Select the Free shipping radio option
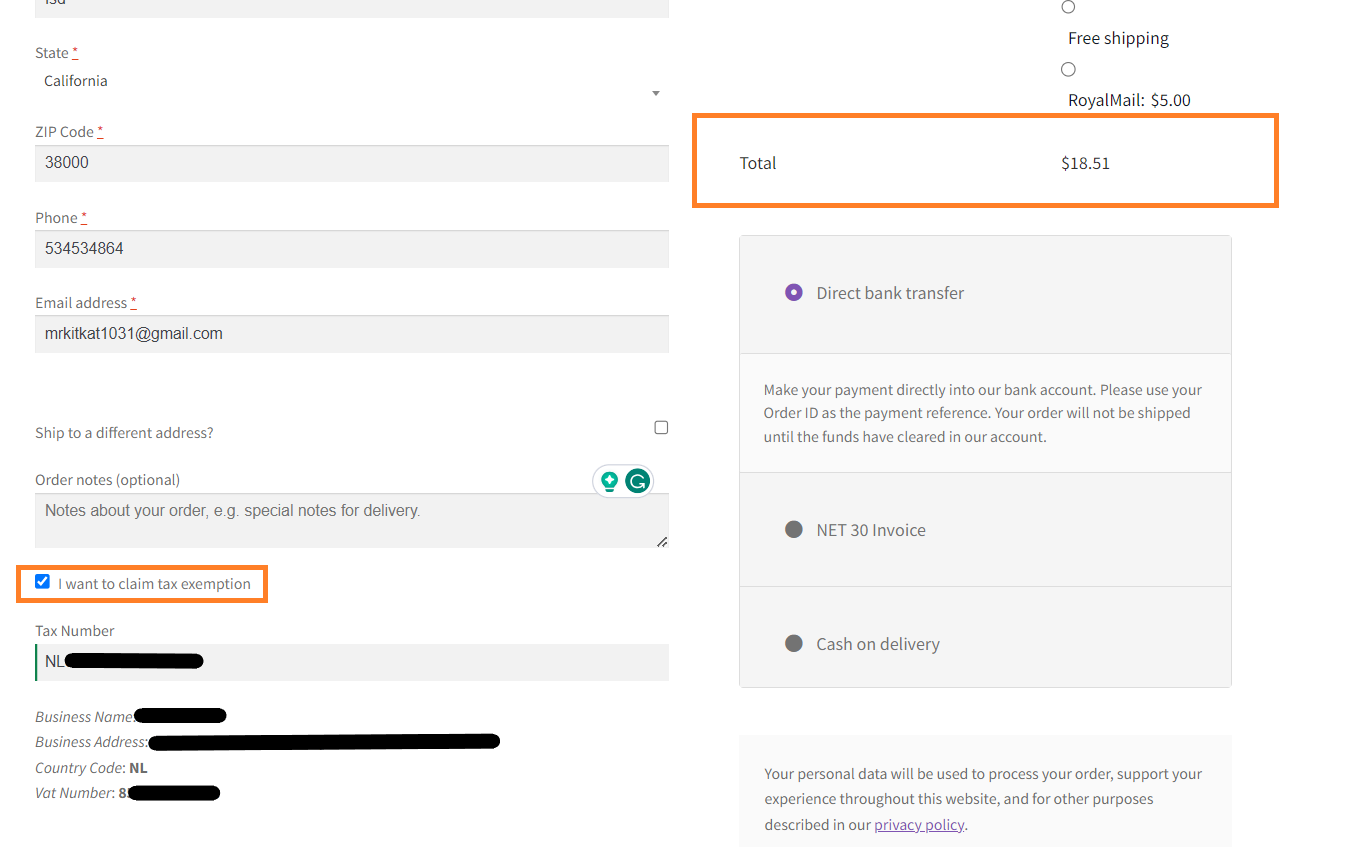Image resolution: width=1350 pixels, height=847 pixels. [1068, 7]
